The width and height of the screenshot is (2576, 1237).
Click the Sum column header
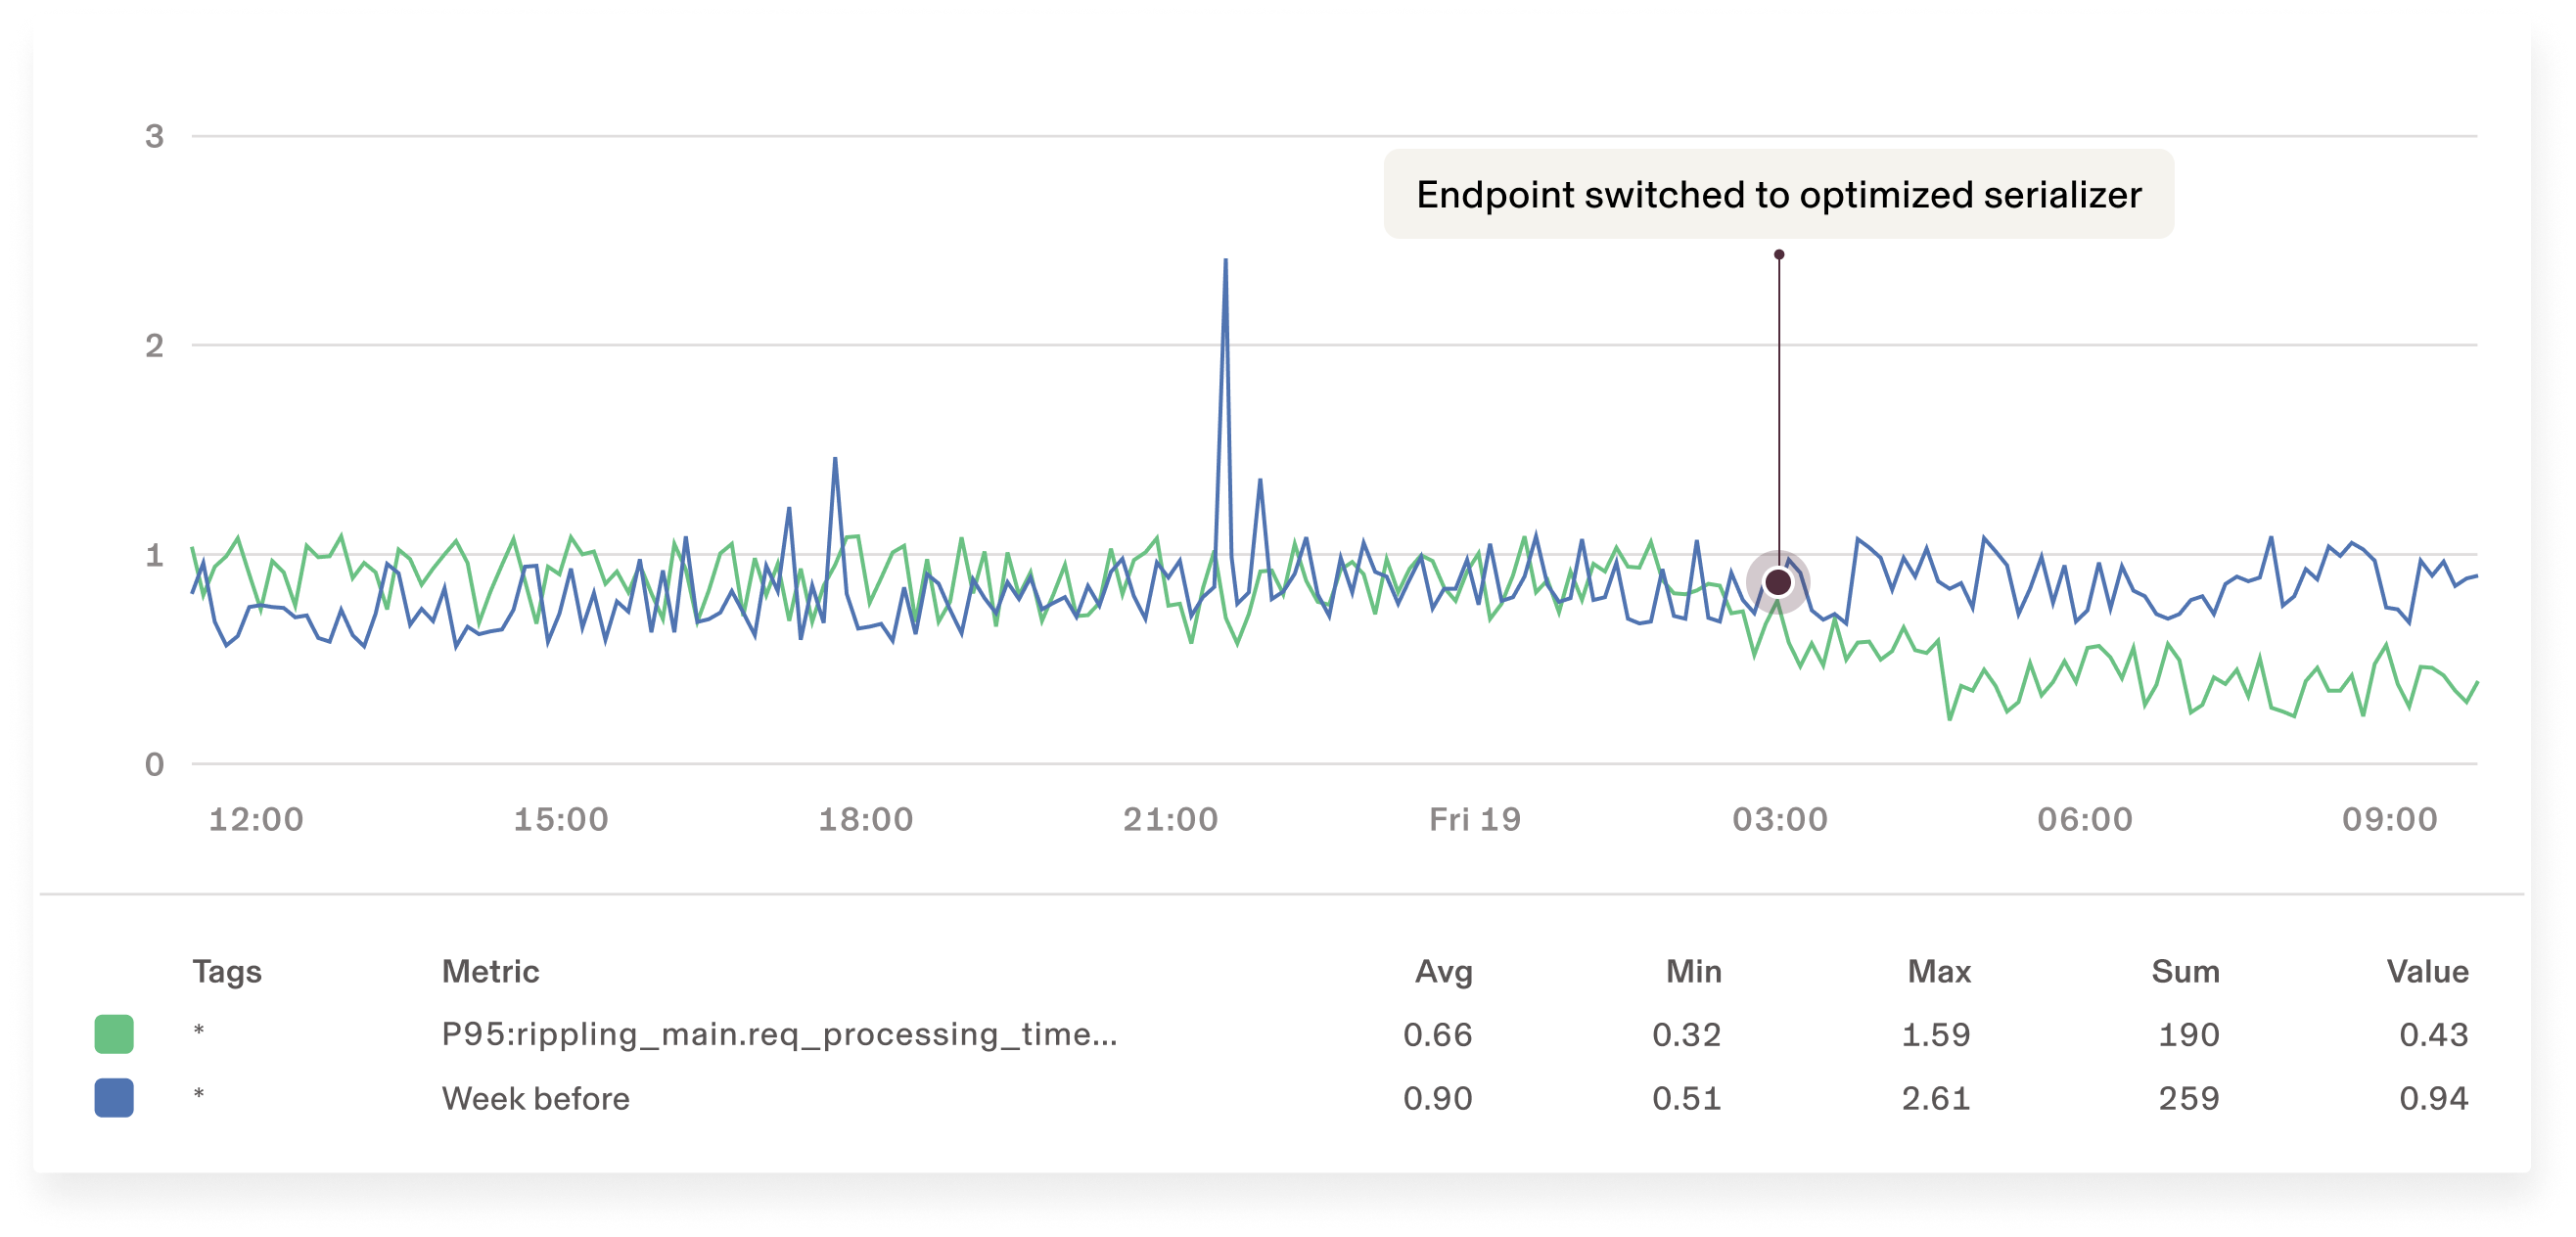tap(2185, 971)
